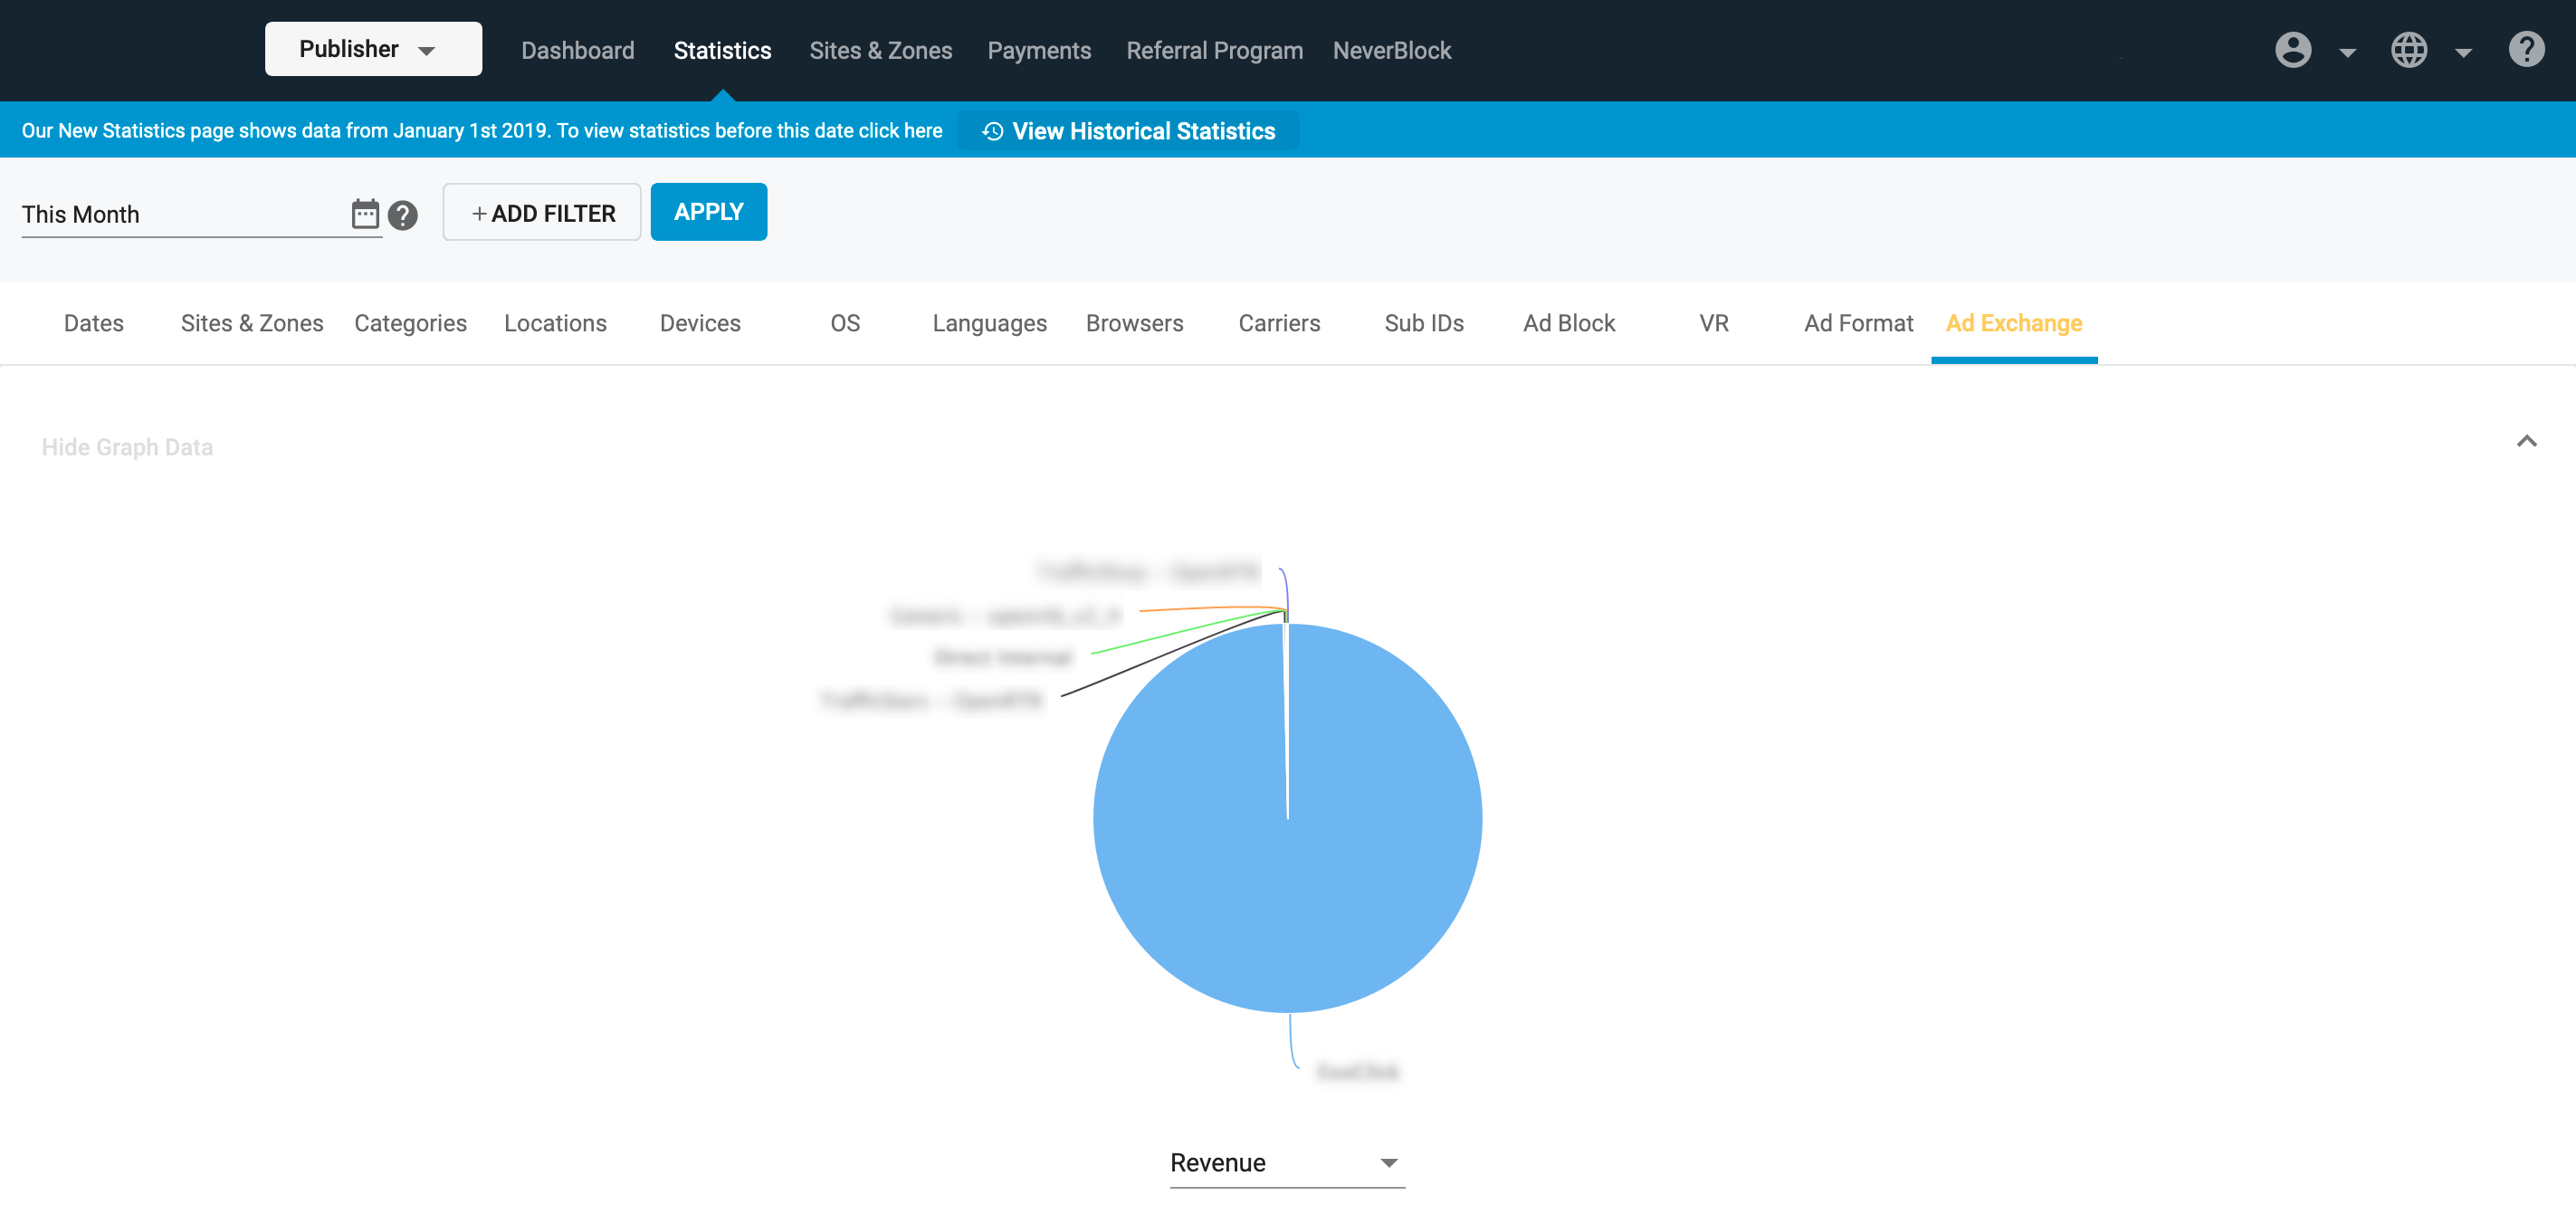The image size is (2576, 1224).
Task: Click the ADD FILTER button
Action: pos(542,212)
